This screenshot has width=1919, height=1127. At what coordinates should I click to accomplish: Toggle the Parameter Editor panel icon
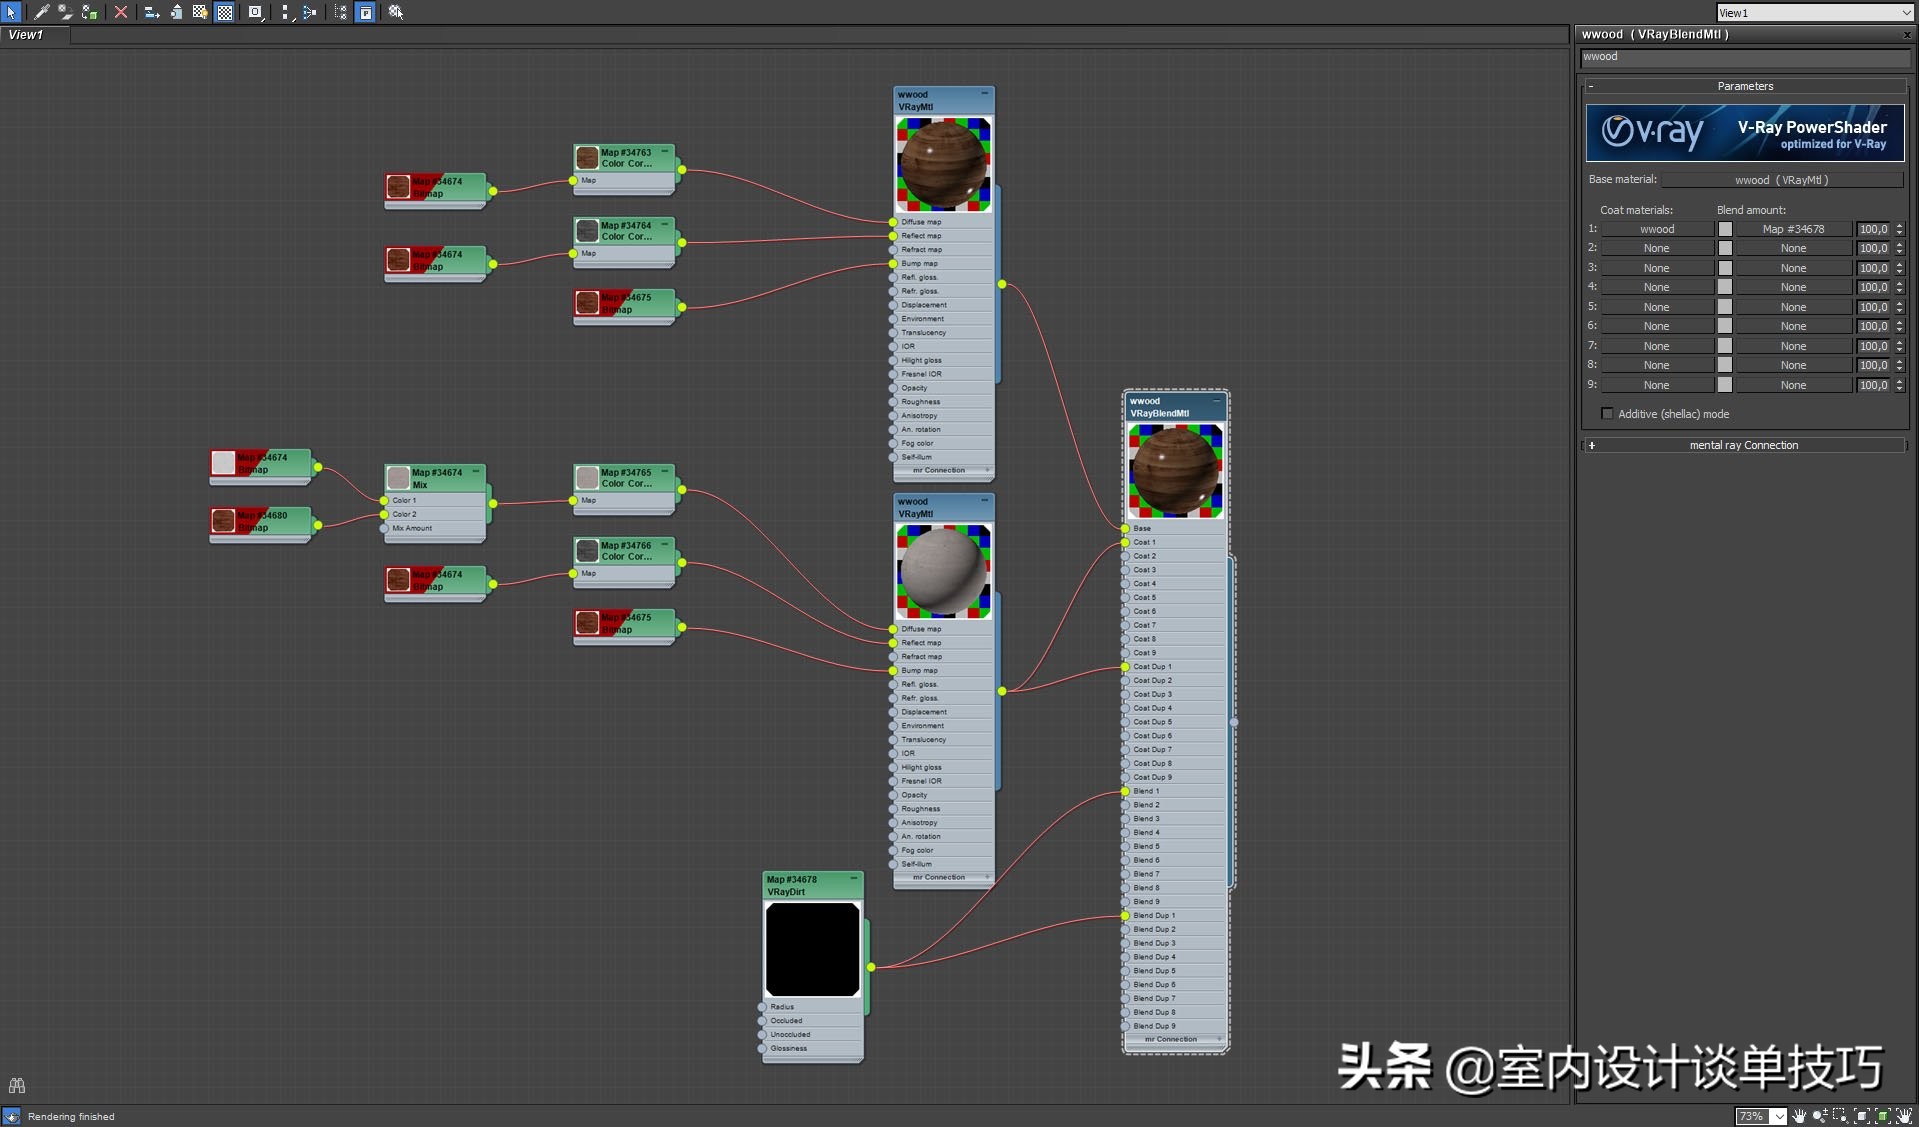(x=365, y=12)
